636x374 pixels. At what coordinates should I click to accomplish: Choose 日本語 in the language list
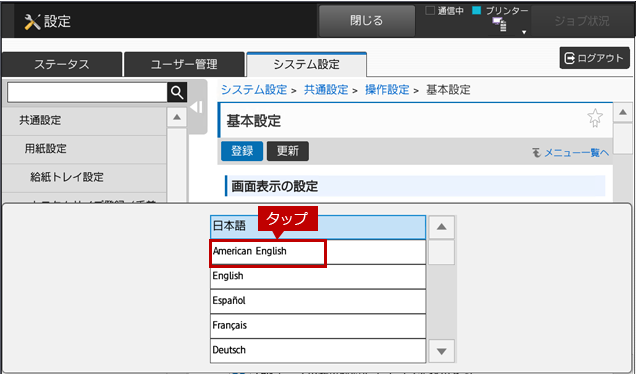[x=318, y=227]
